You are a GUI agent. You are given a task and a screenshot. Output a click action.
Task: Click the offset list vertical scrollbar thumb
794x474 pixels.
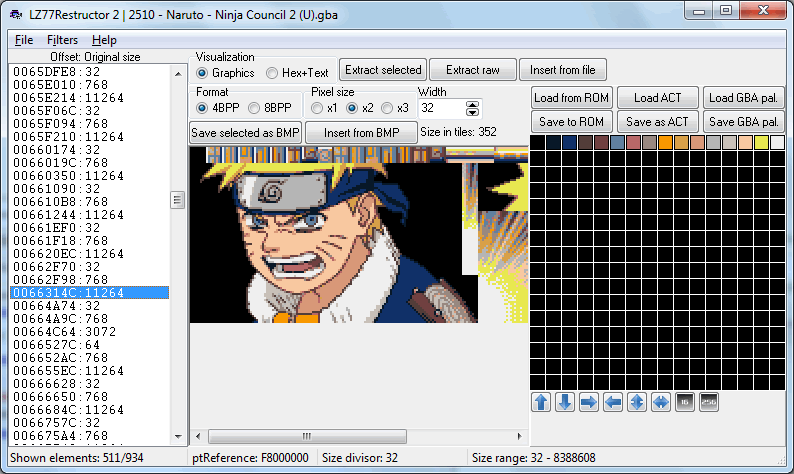click(178, 201)
